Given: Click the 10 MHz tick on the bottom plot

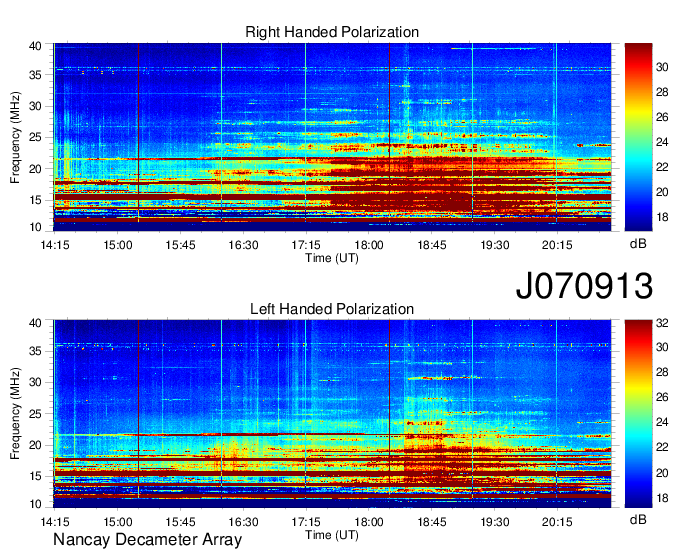Looking at the screenshot, I should [35, 504].
